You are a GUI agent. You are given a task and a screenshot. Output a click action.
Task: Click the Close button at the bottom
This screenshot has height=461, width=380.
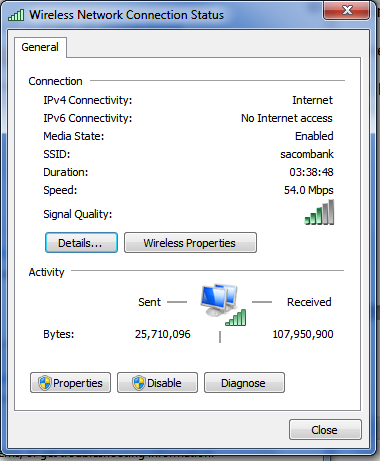point(325,430)
